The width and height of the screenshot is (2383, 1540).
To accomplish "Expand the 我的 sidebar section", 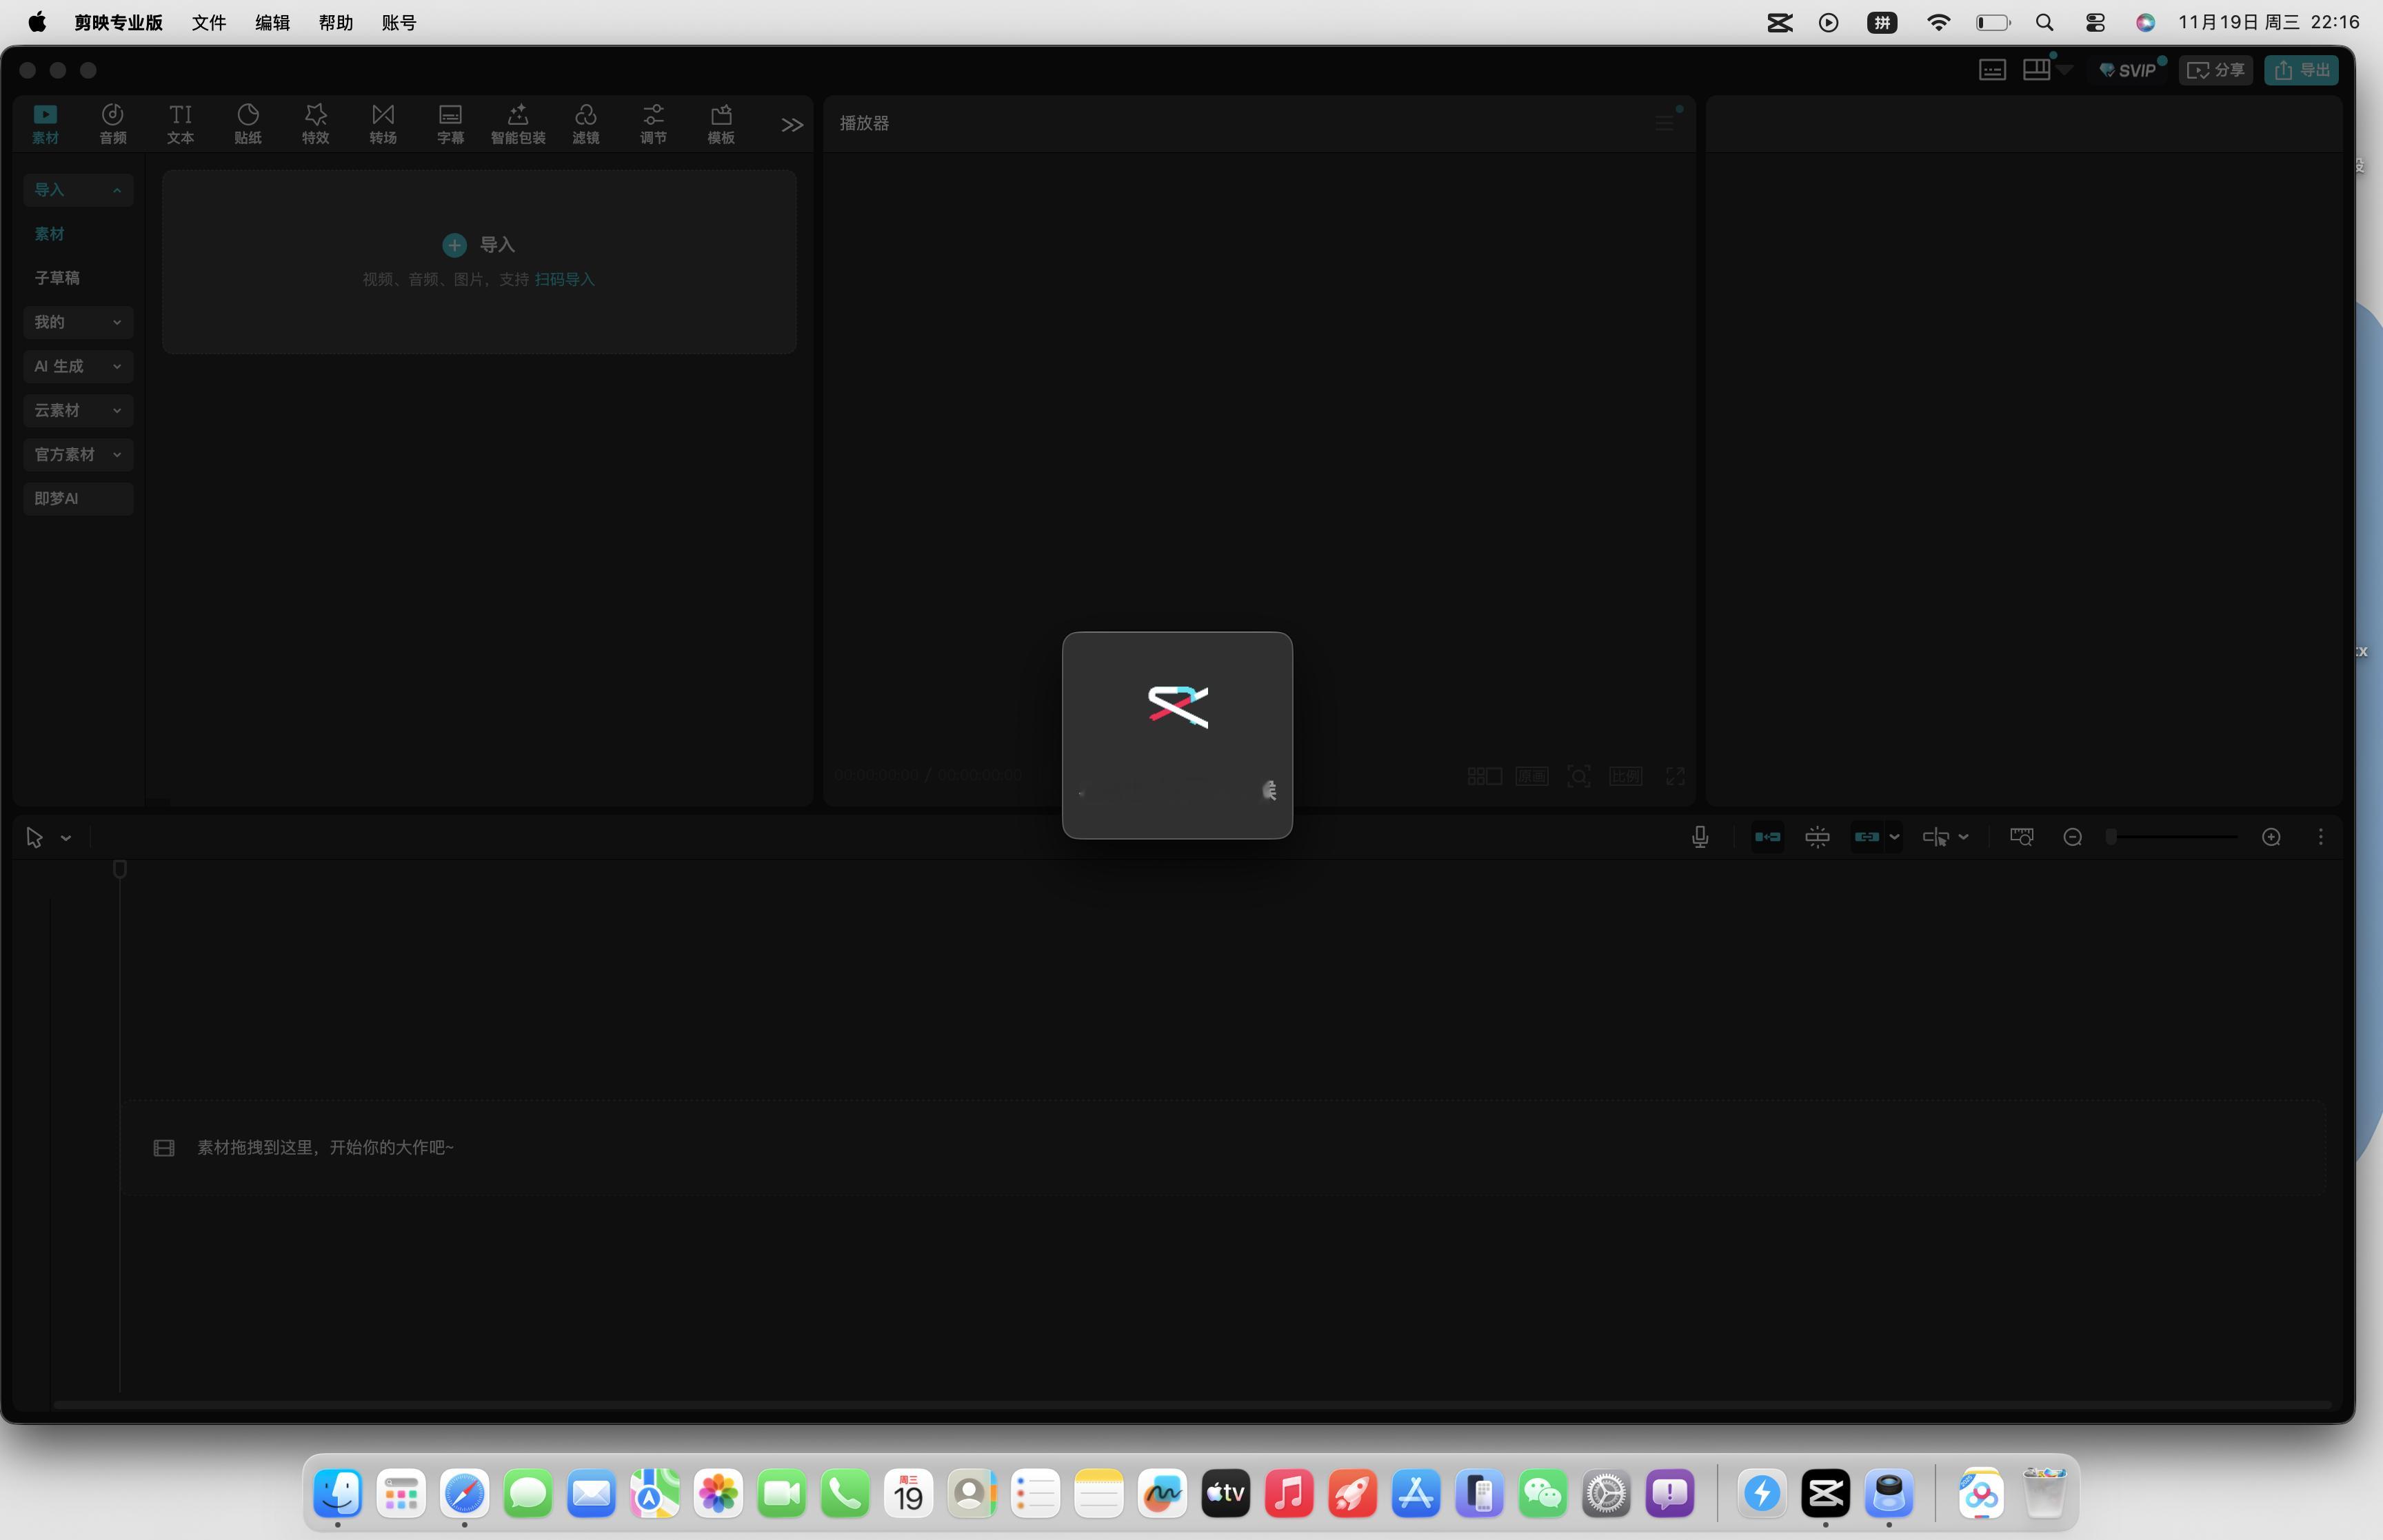I will (x=78, y=322).
